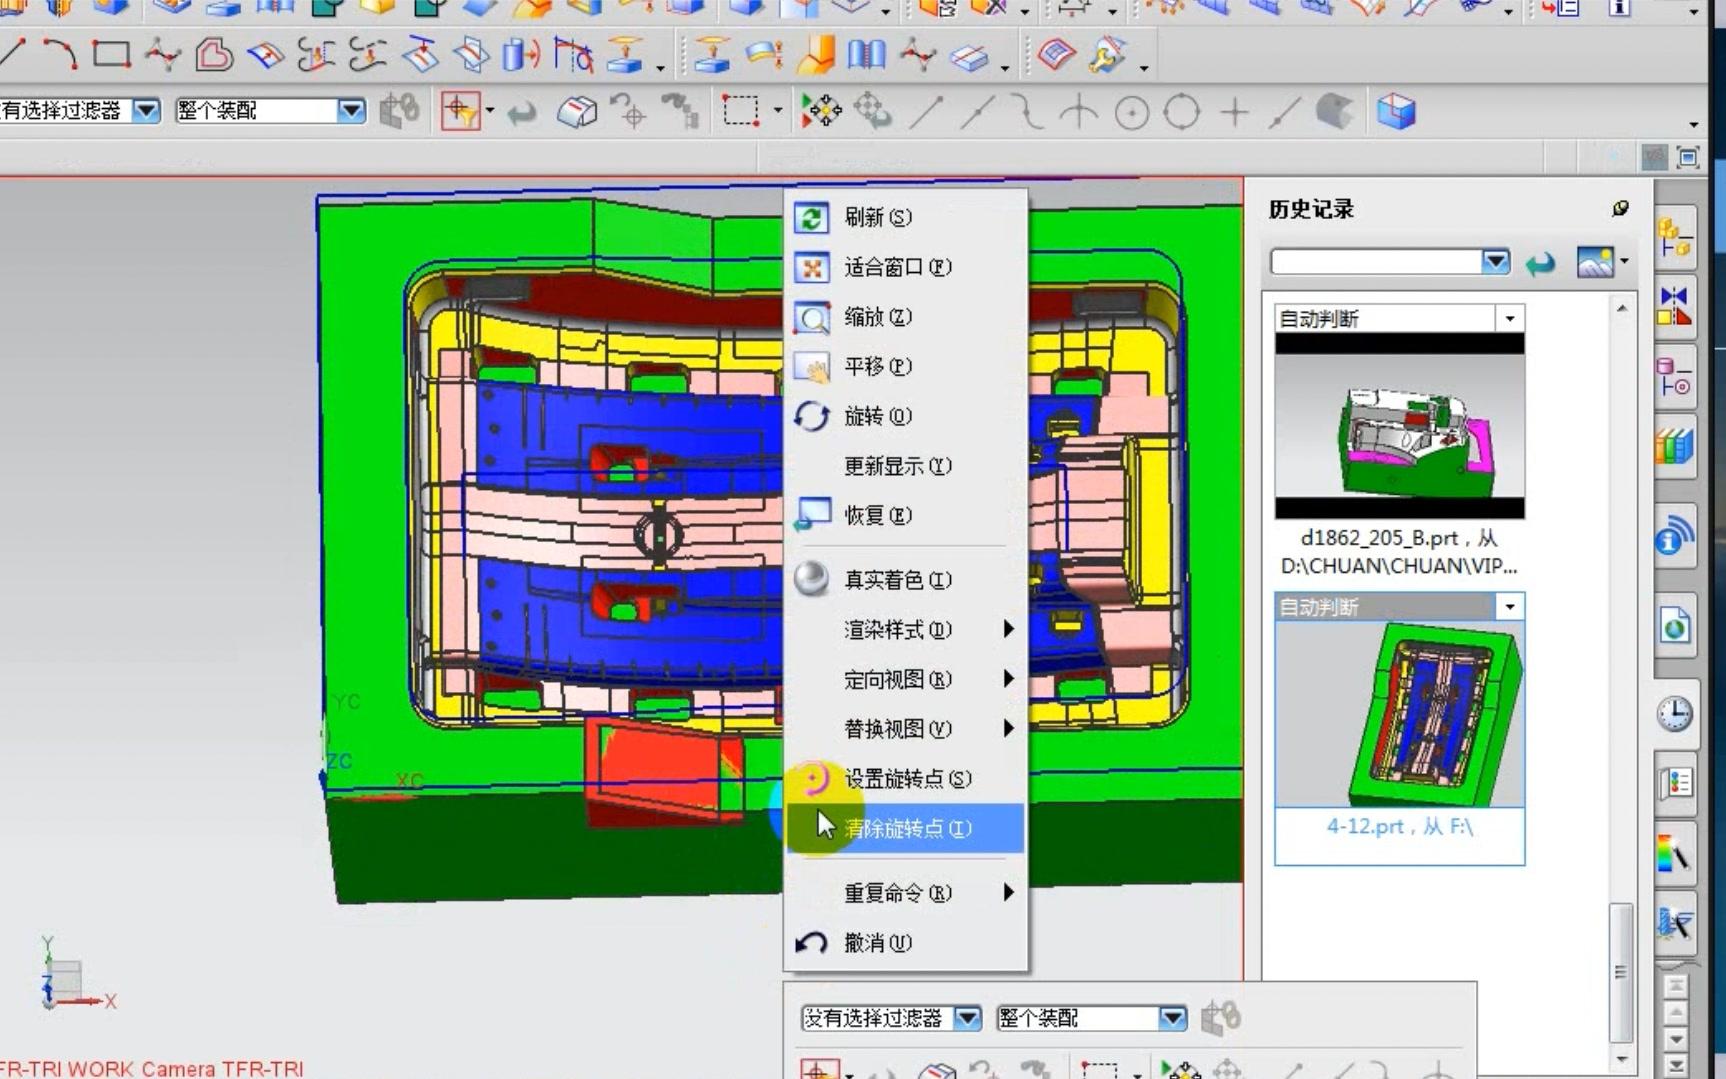Select the snap point rectangle selection icon

[x=741, y=111]
